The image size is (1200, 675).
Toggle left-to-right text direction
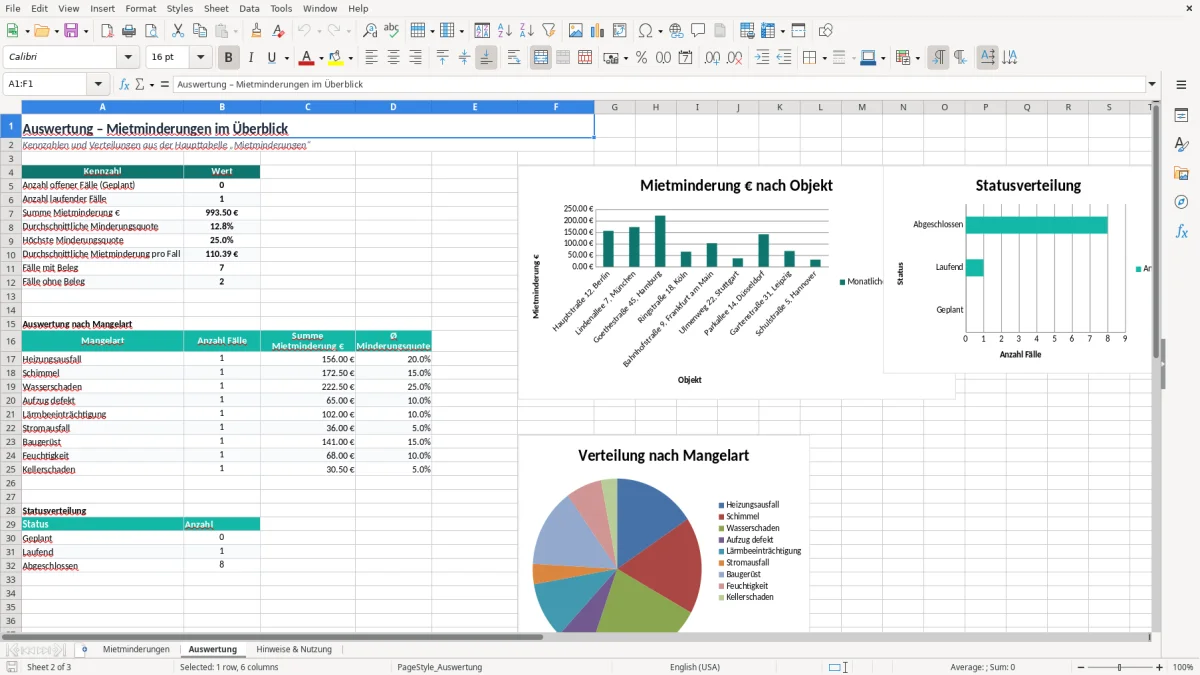pyautogui.click(x=938, y=58)
